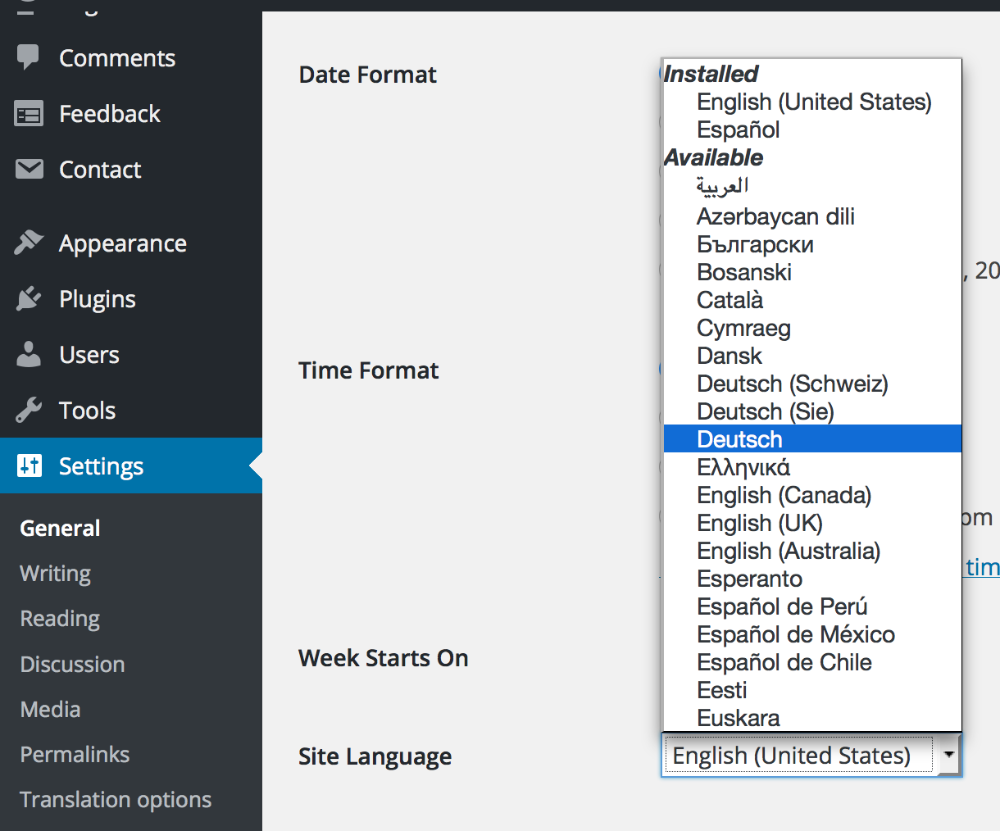Screen dimensions: 1000x831
Task: Click the Feedback form icon
Action: pos(29,114)
